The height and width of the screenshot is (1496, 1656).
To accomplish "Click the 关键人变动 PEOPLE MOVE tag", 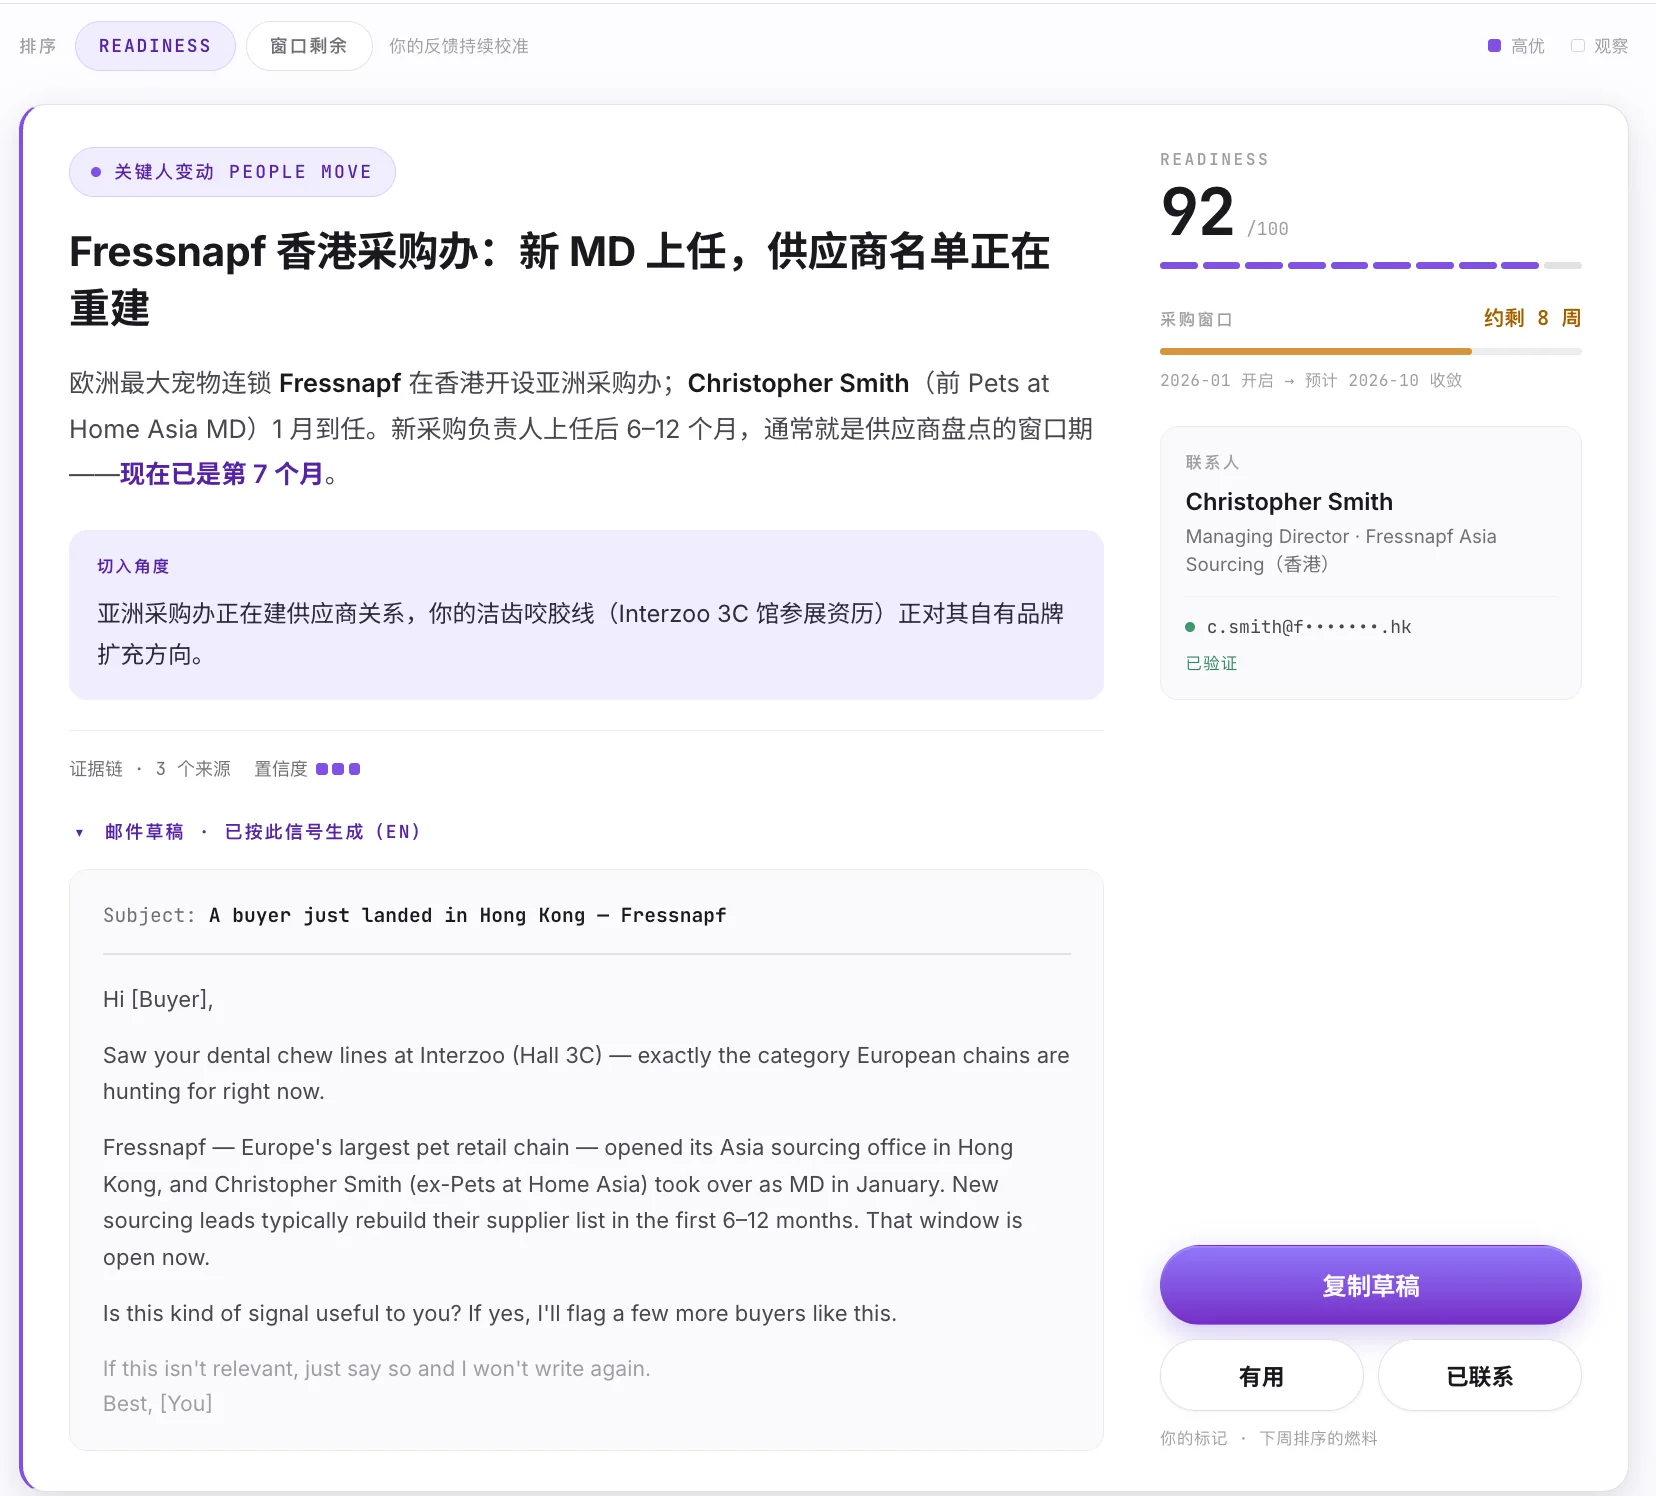I will (x=232, y=172).
